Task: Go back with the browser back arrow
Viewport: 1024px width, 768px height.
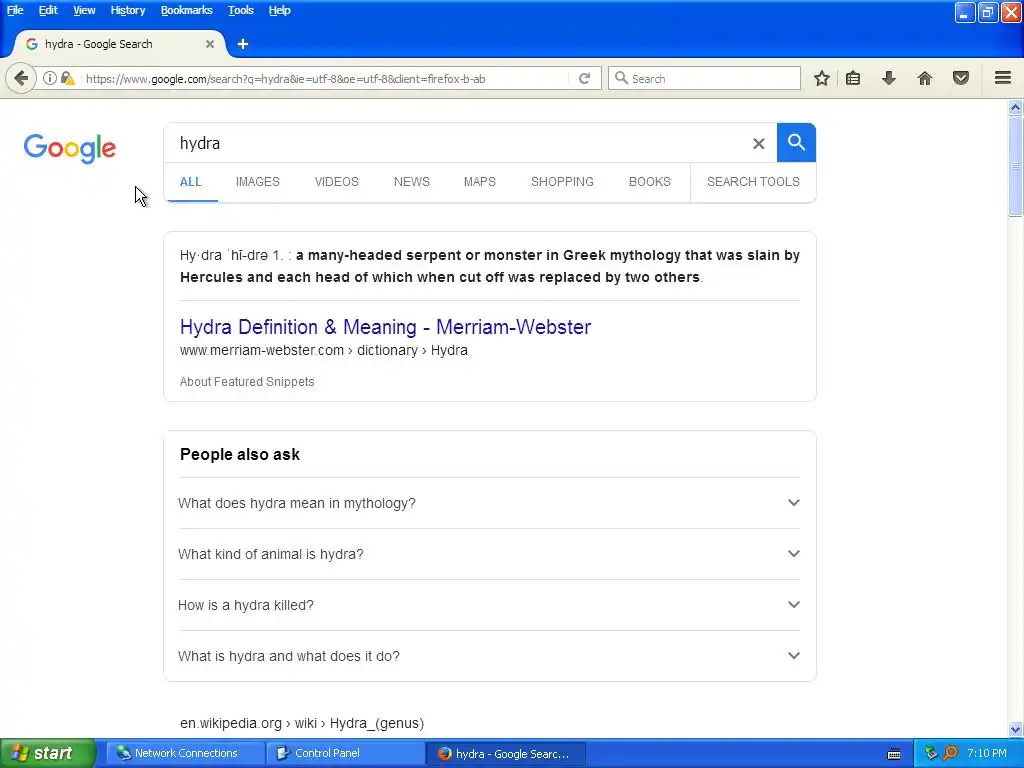Action: [21, 78]
